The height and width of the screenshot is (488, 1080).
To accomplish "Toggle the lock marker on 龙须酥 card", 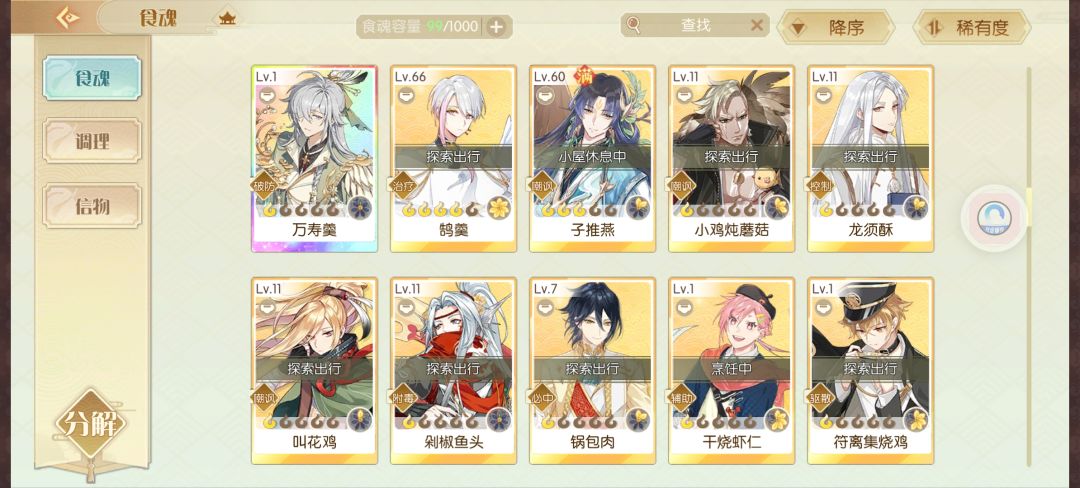I will 821,96.
